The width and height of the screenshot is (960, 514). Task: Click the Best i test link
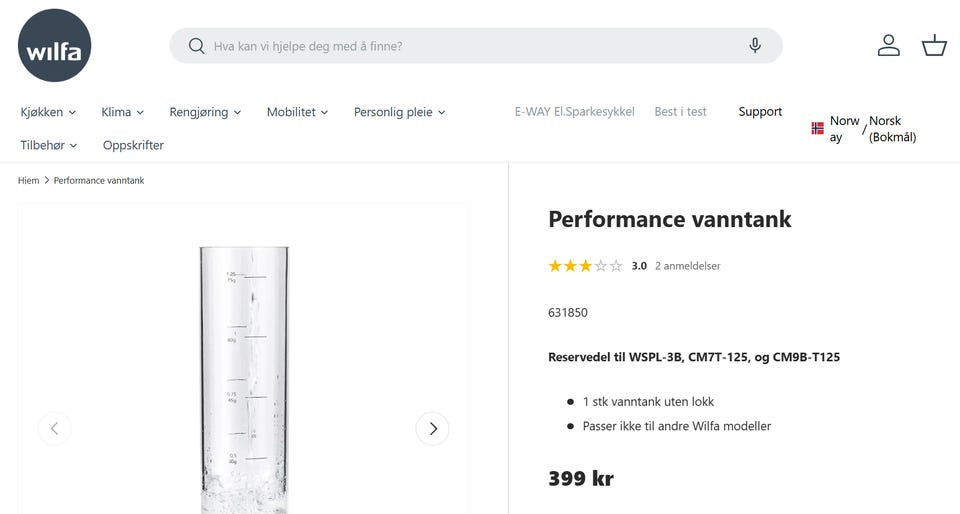tap(680, 112)
